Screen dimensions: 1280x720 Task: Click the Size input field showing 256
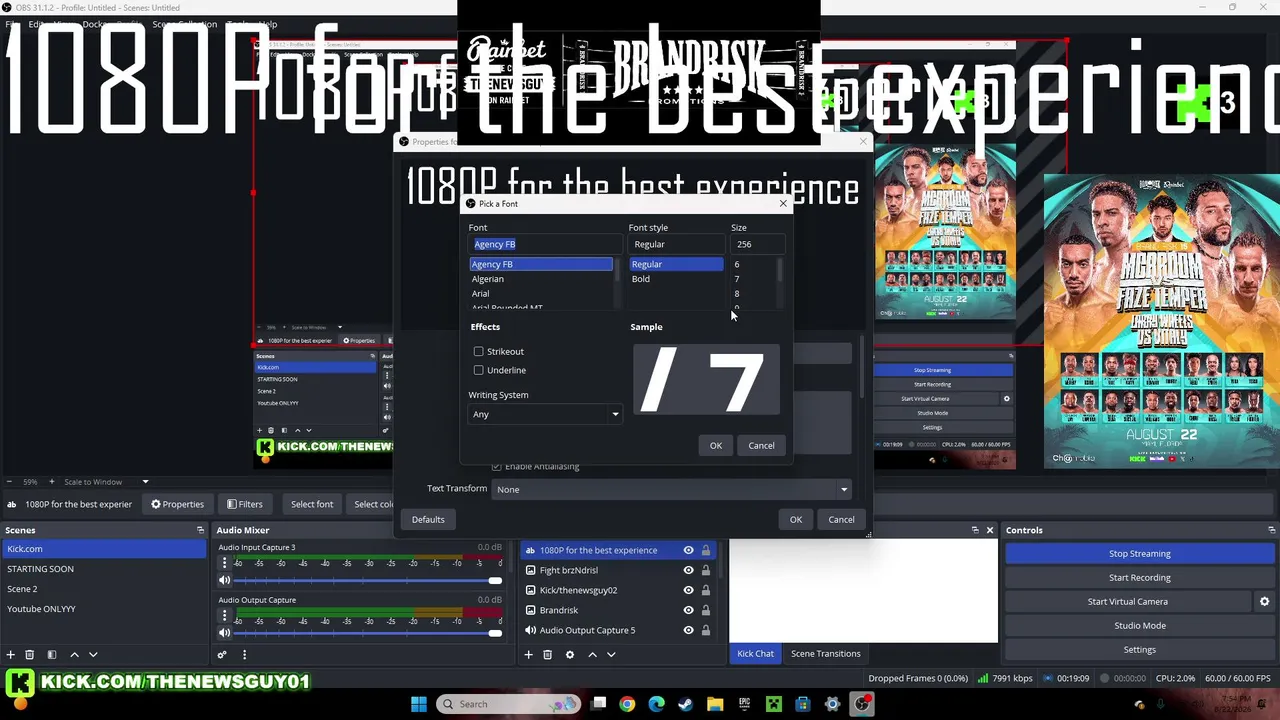(757, 244)
